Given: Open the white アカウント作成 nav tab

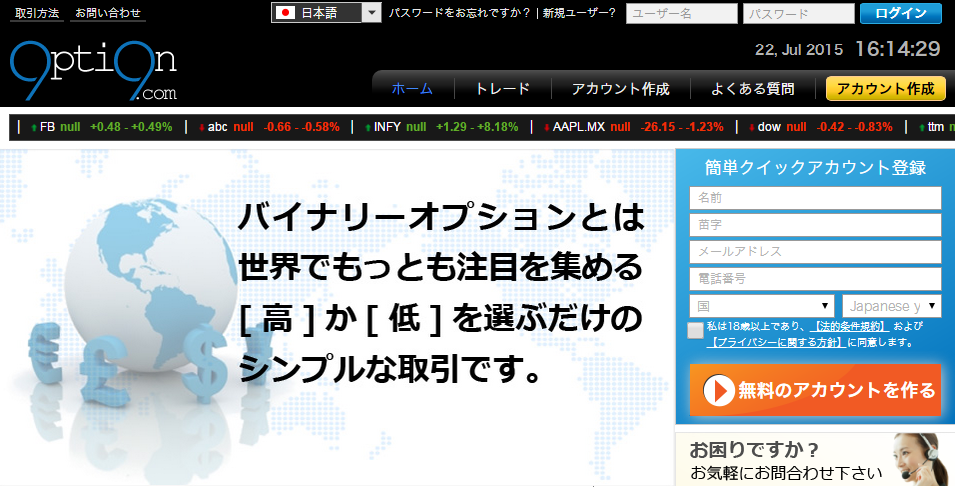Looking at the screenshot, I should pos(621,88).
